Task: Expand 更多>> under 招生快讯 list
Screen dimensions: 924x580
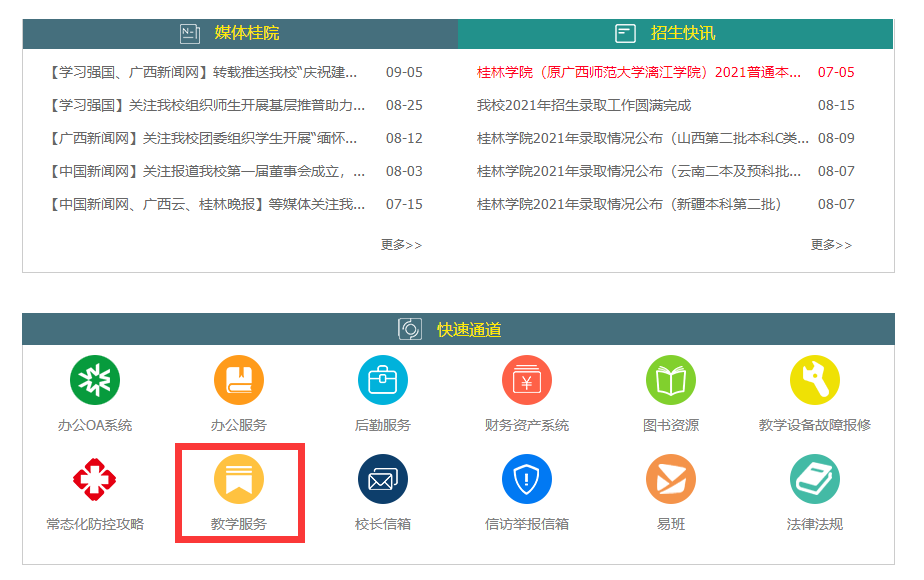Action: (831, 245)
